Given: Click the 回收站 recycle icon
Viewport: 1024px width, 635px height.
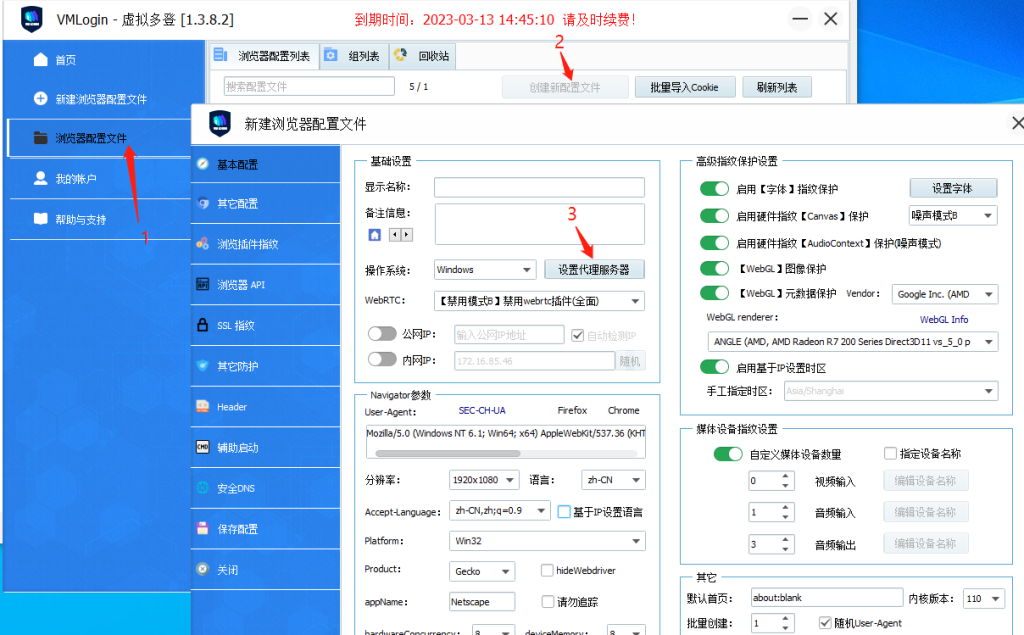Looking at the screenshot, I should (x=400, y=54).
